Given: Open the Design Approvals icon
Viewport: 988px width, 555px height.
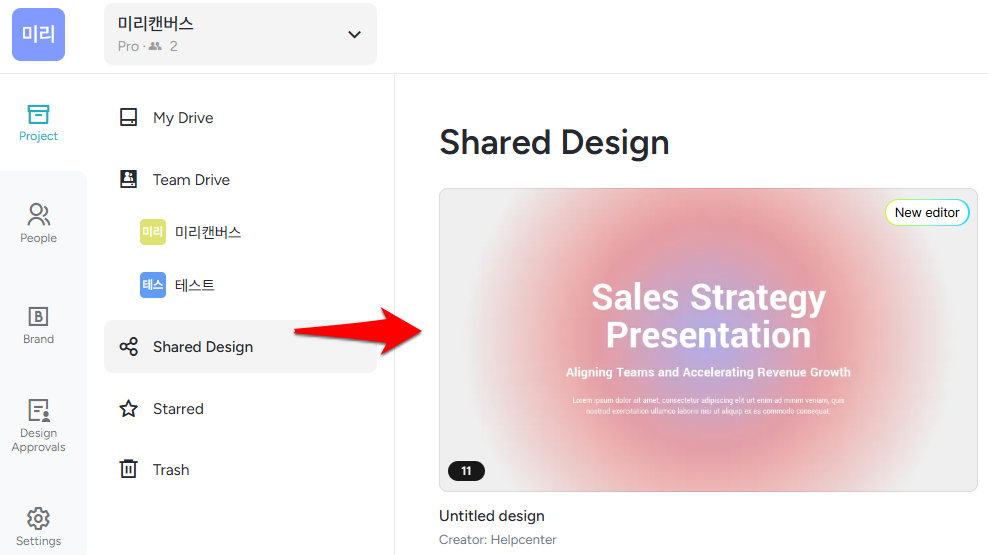Looking at the screenshot, I should pyautogui.click(x=38, y=410).
